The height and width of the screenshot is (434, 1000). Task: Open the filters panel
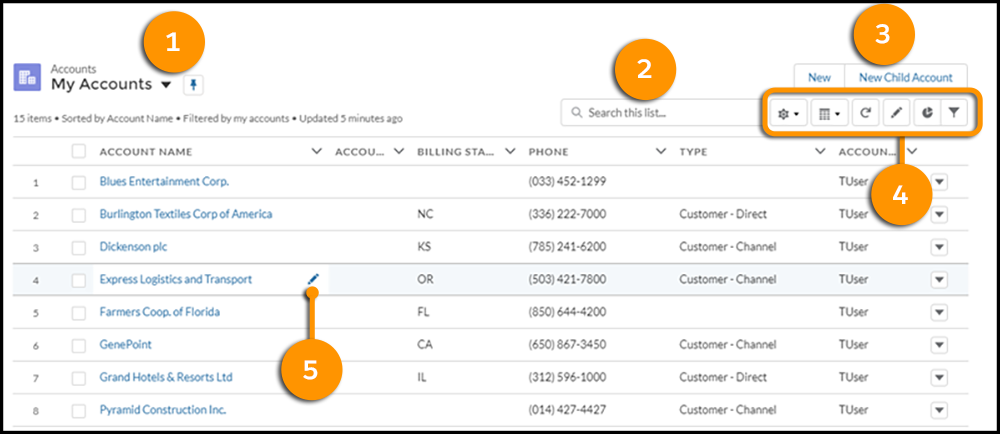click(x=954, y=114)
